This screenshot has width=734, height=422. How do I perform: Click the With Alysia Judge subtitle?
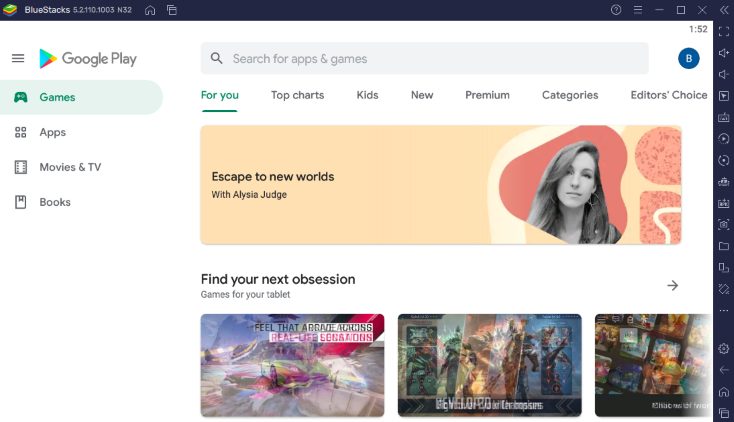(x=249, y=194)
